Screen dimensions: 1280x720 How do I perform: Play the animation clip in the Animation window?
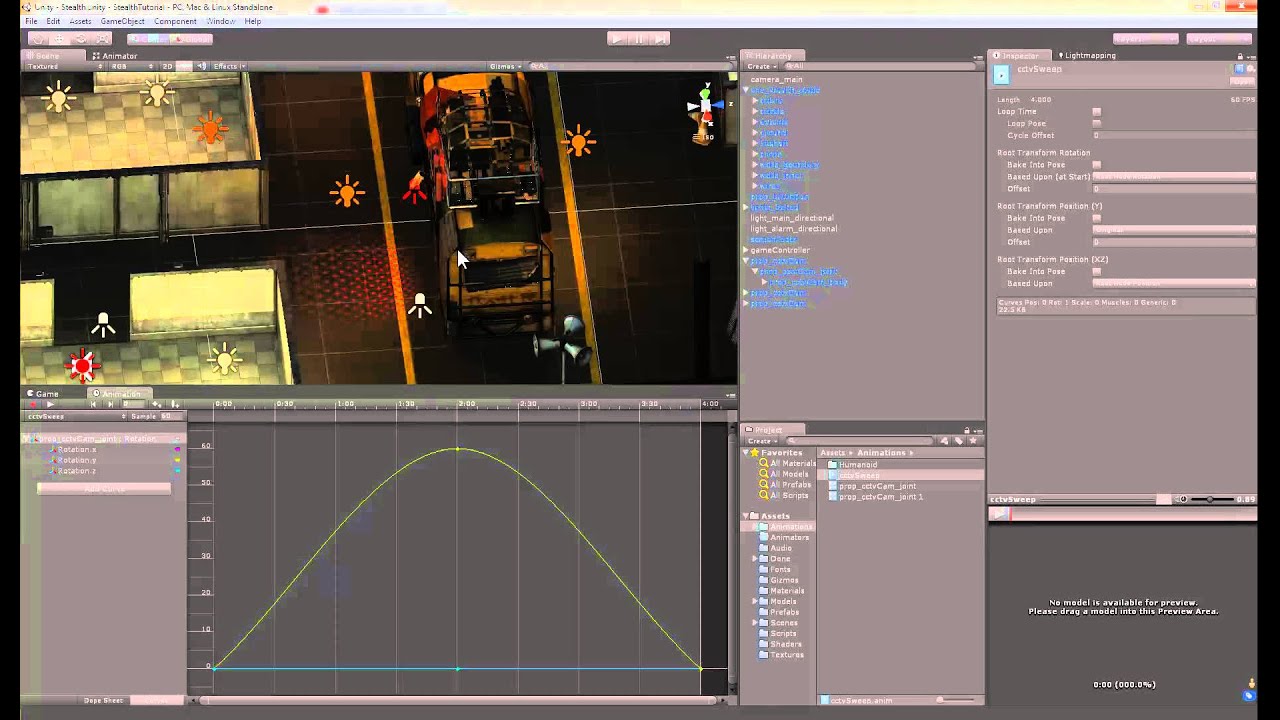click(50, 404)
